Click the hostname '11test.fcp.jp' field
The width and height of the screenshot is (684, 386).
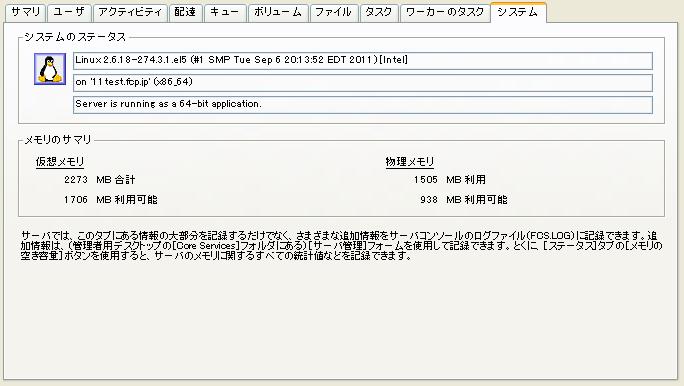tap(363, 82)
